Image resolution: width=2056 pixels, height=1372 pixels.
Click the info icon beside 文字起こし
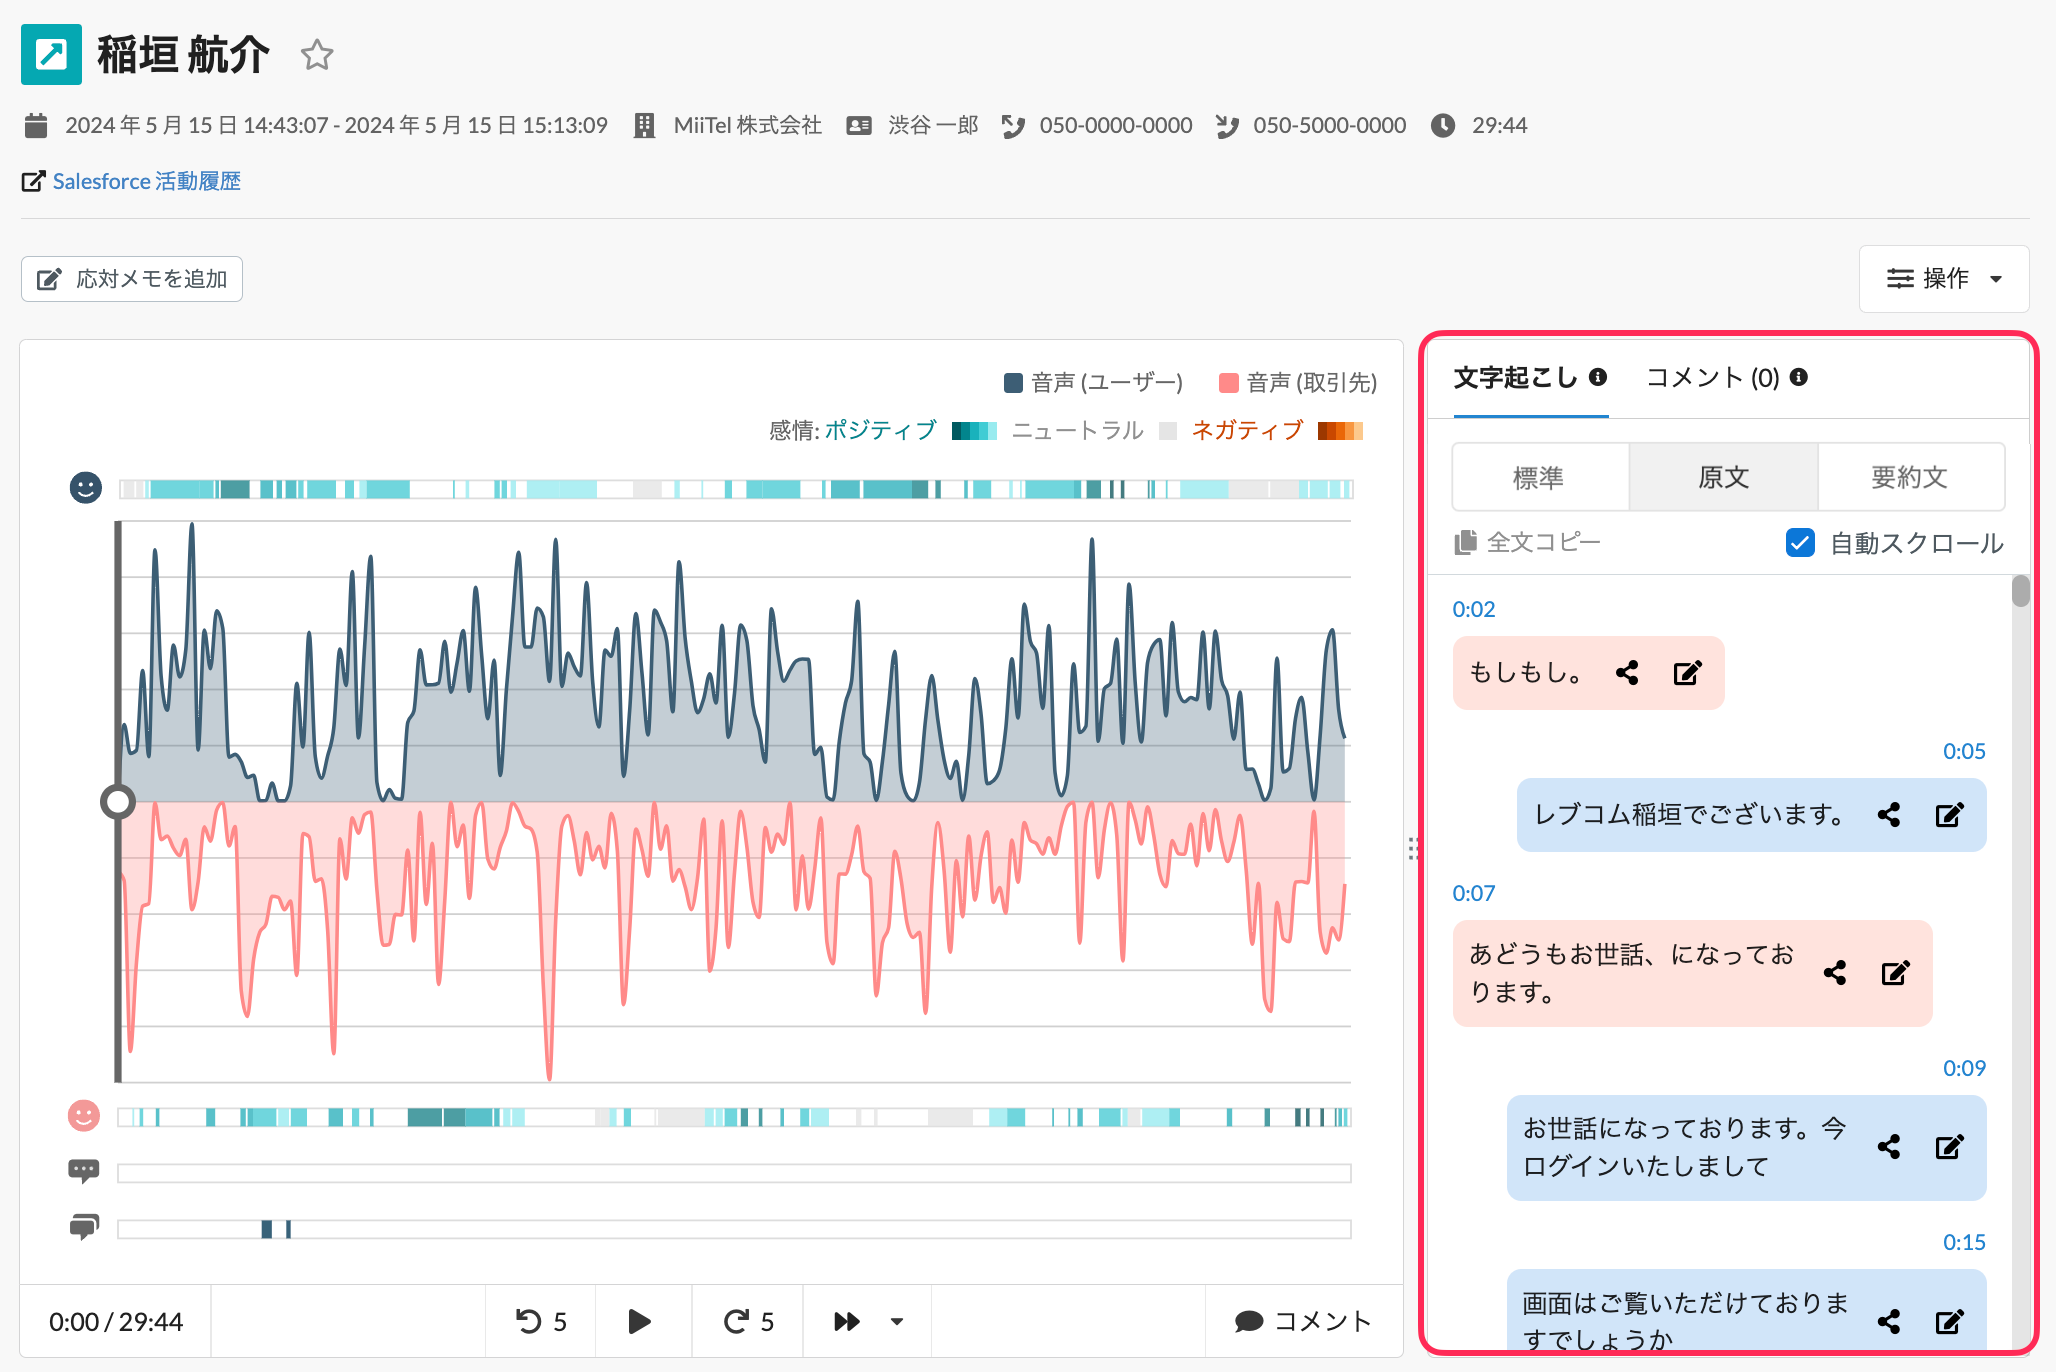[1598, 377]
